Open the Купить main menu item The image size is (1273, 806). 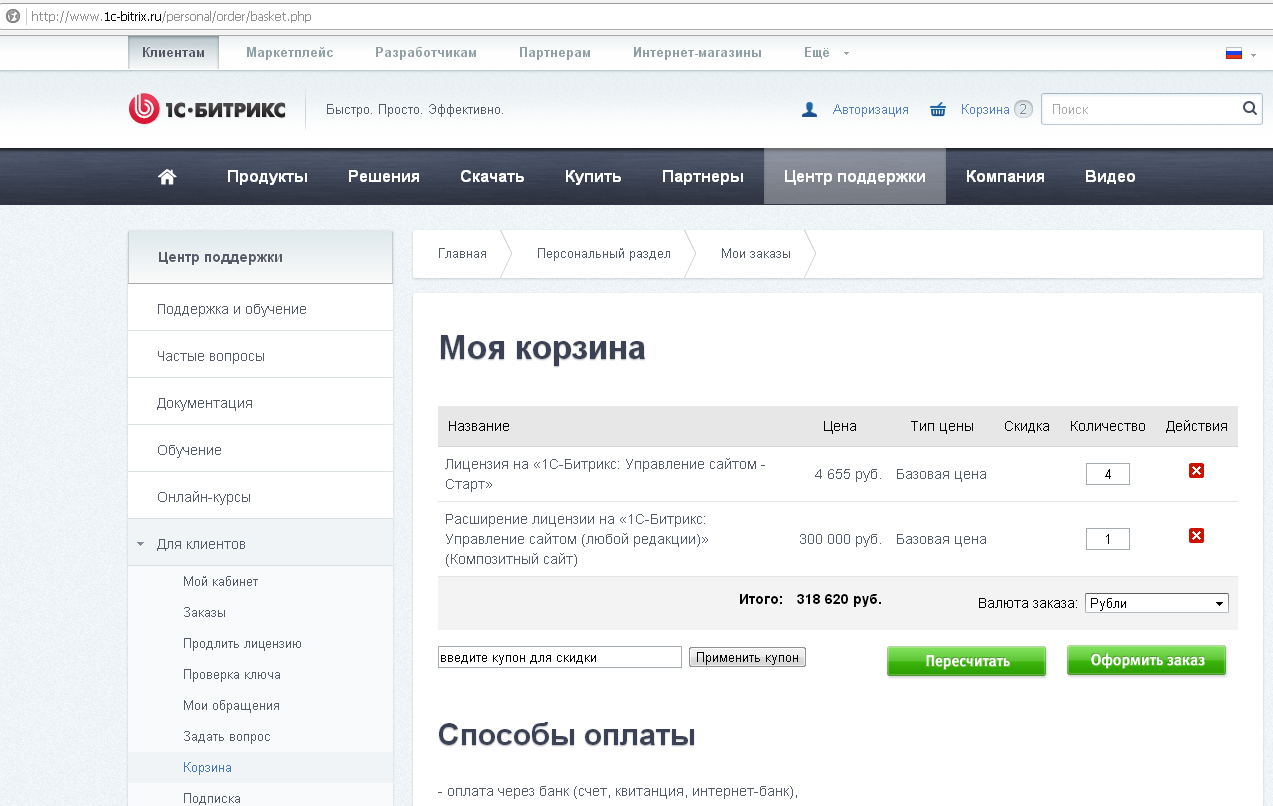[x=593, y=177]
